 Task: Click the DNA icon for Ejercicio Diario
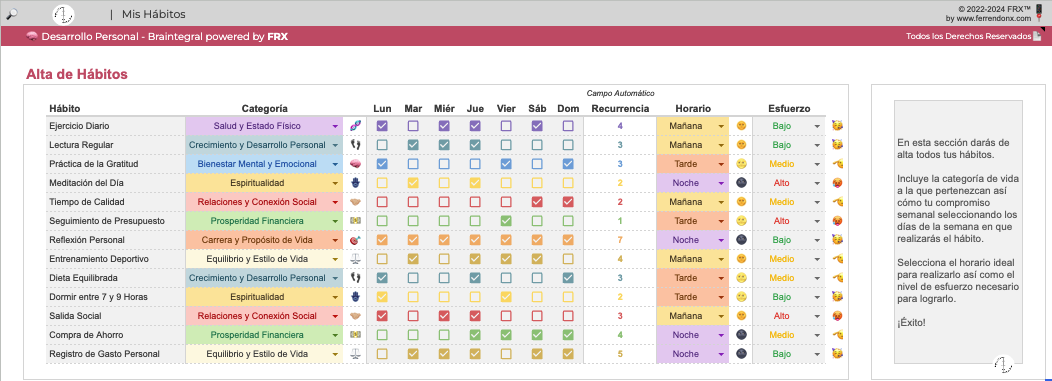(x=355, y=125)
